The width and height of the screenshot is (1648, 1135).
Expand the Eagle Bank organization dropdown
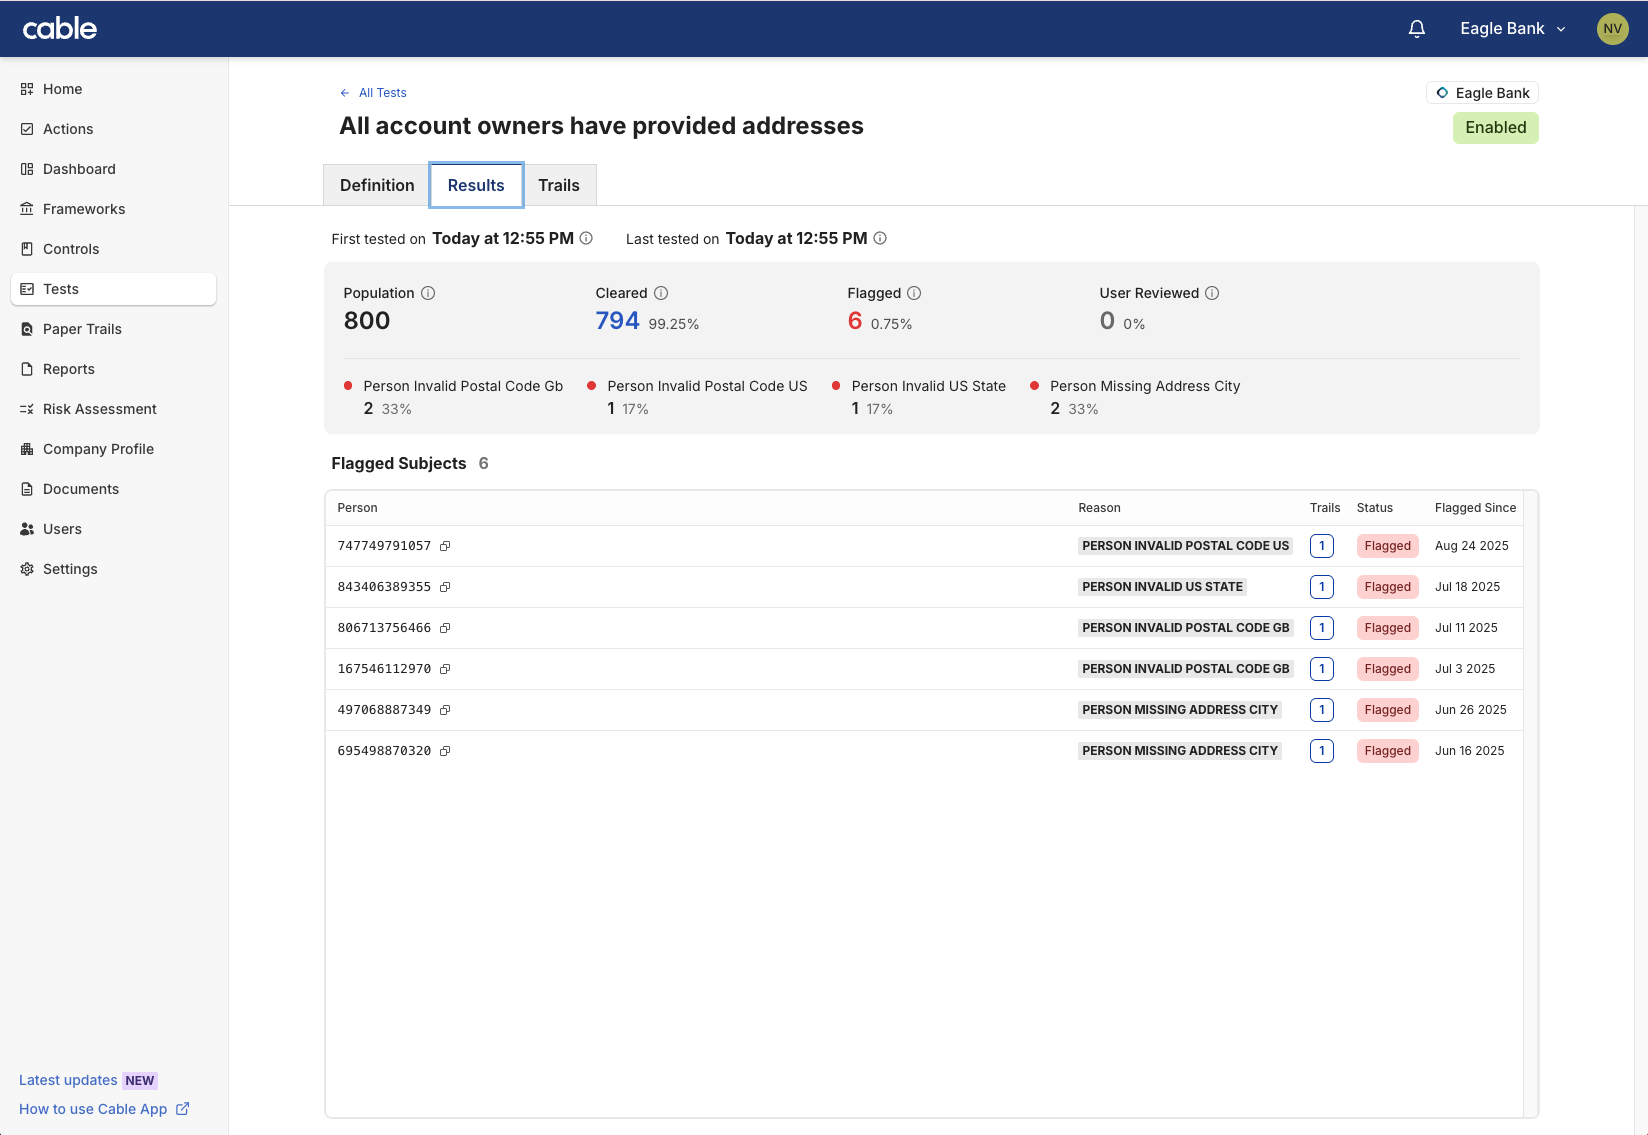click(x=1512, y=29)
